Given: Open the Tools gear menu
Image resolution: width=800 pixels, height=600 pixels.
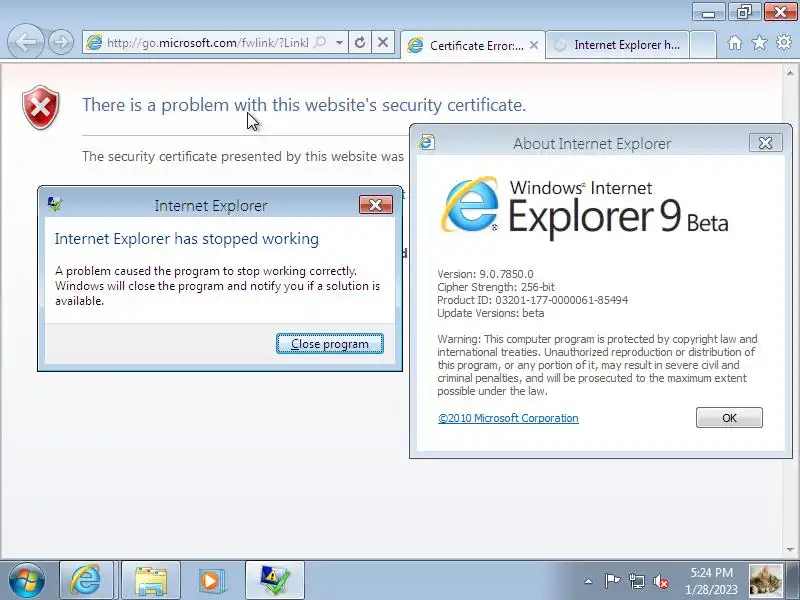Looking at the screenshot, I should 784,42.
